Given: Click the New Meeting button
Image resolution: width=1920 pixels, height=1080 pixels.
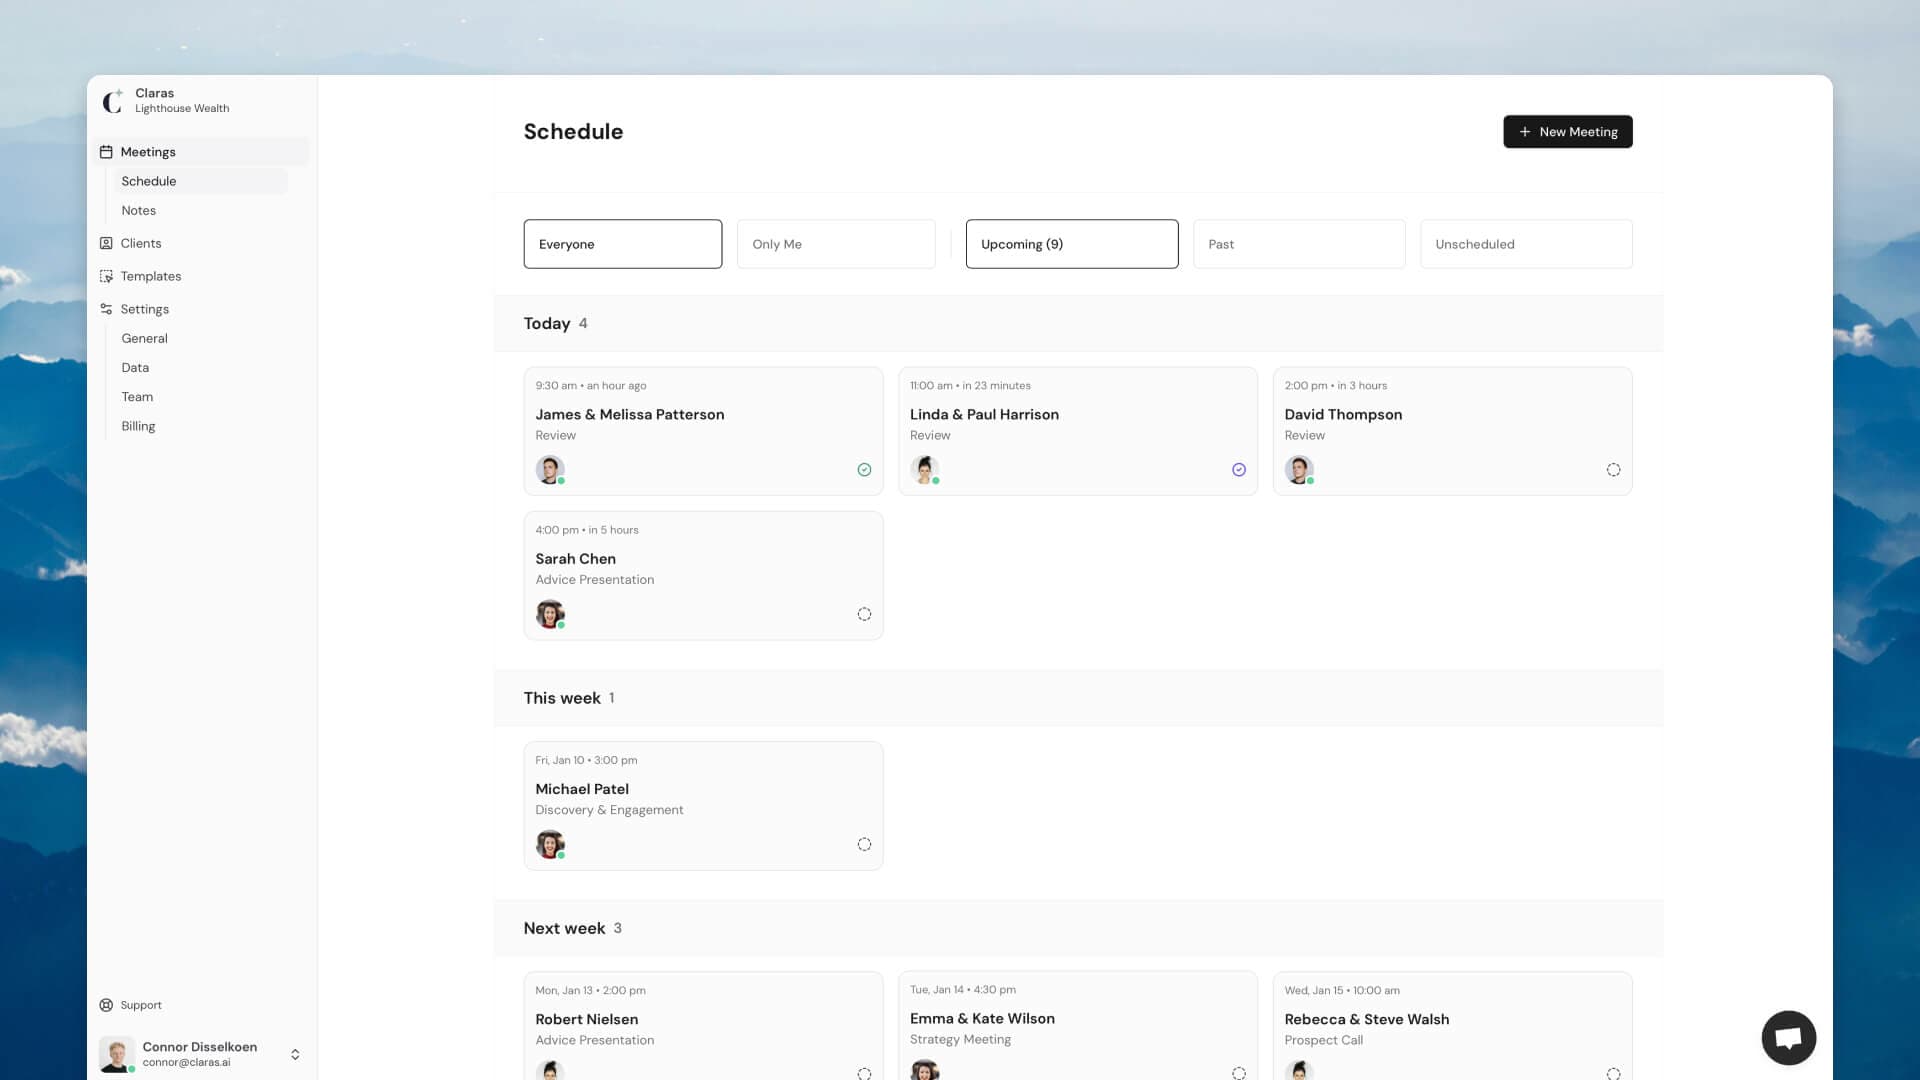Looking at the screenshot, I should [1567, 132].
